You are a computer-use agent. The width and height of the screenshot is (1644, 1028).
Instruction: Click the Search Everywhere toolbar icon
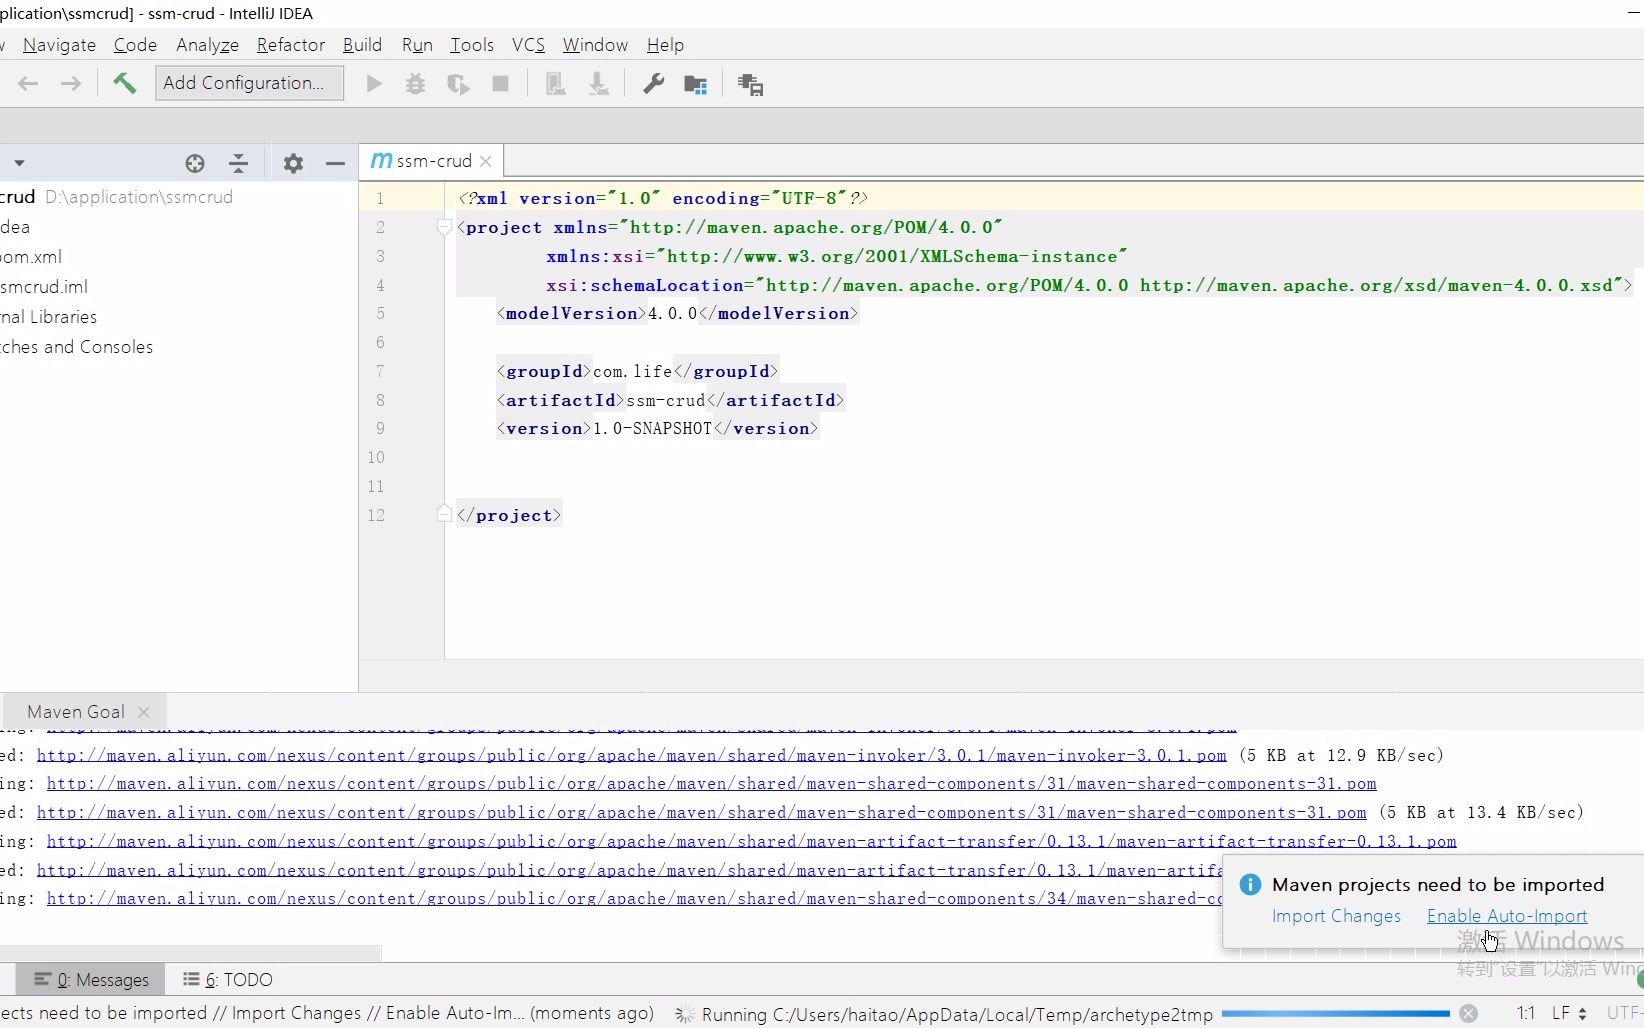[x=750, y=84]
